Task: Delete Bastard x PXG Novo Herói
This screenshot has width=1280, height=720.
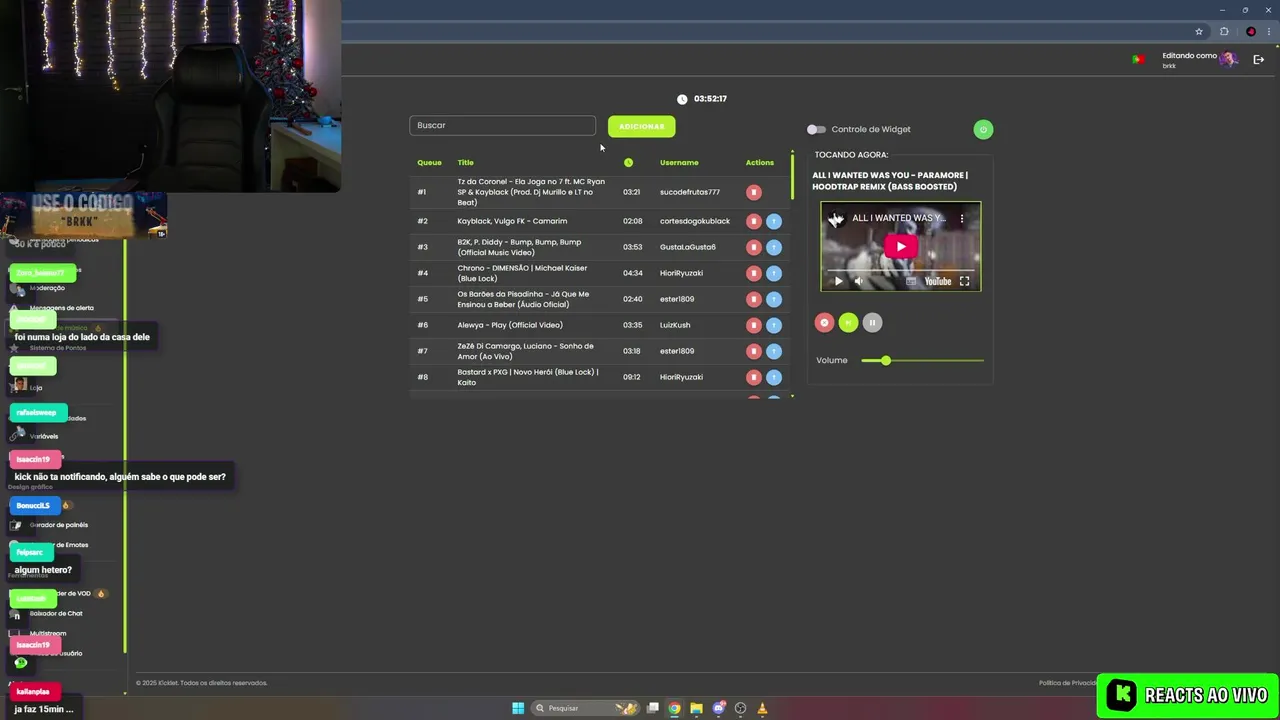Action: [754, 377]
